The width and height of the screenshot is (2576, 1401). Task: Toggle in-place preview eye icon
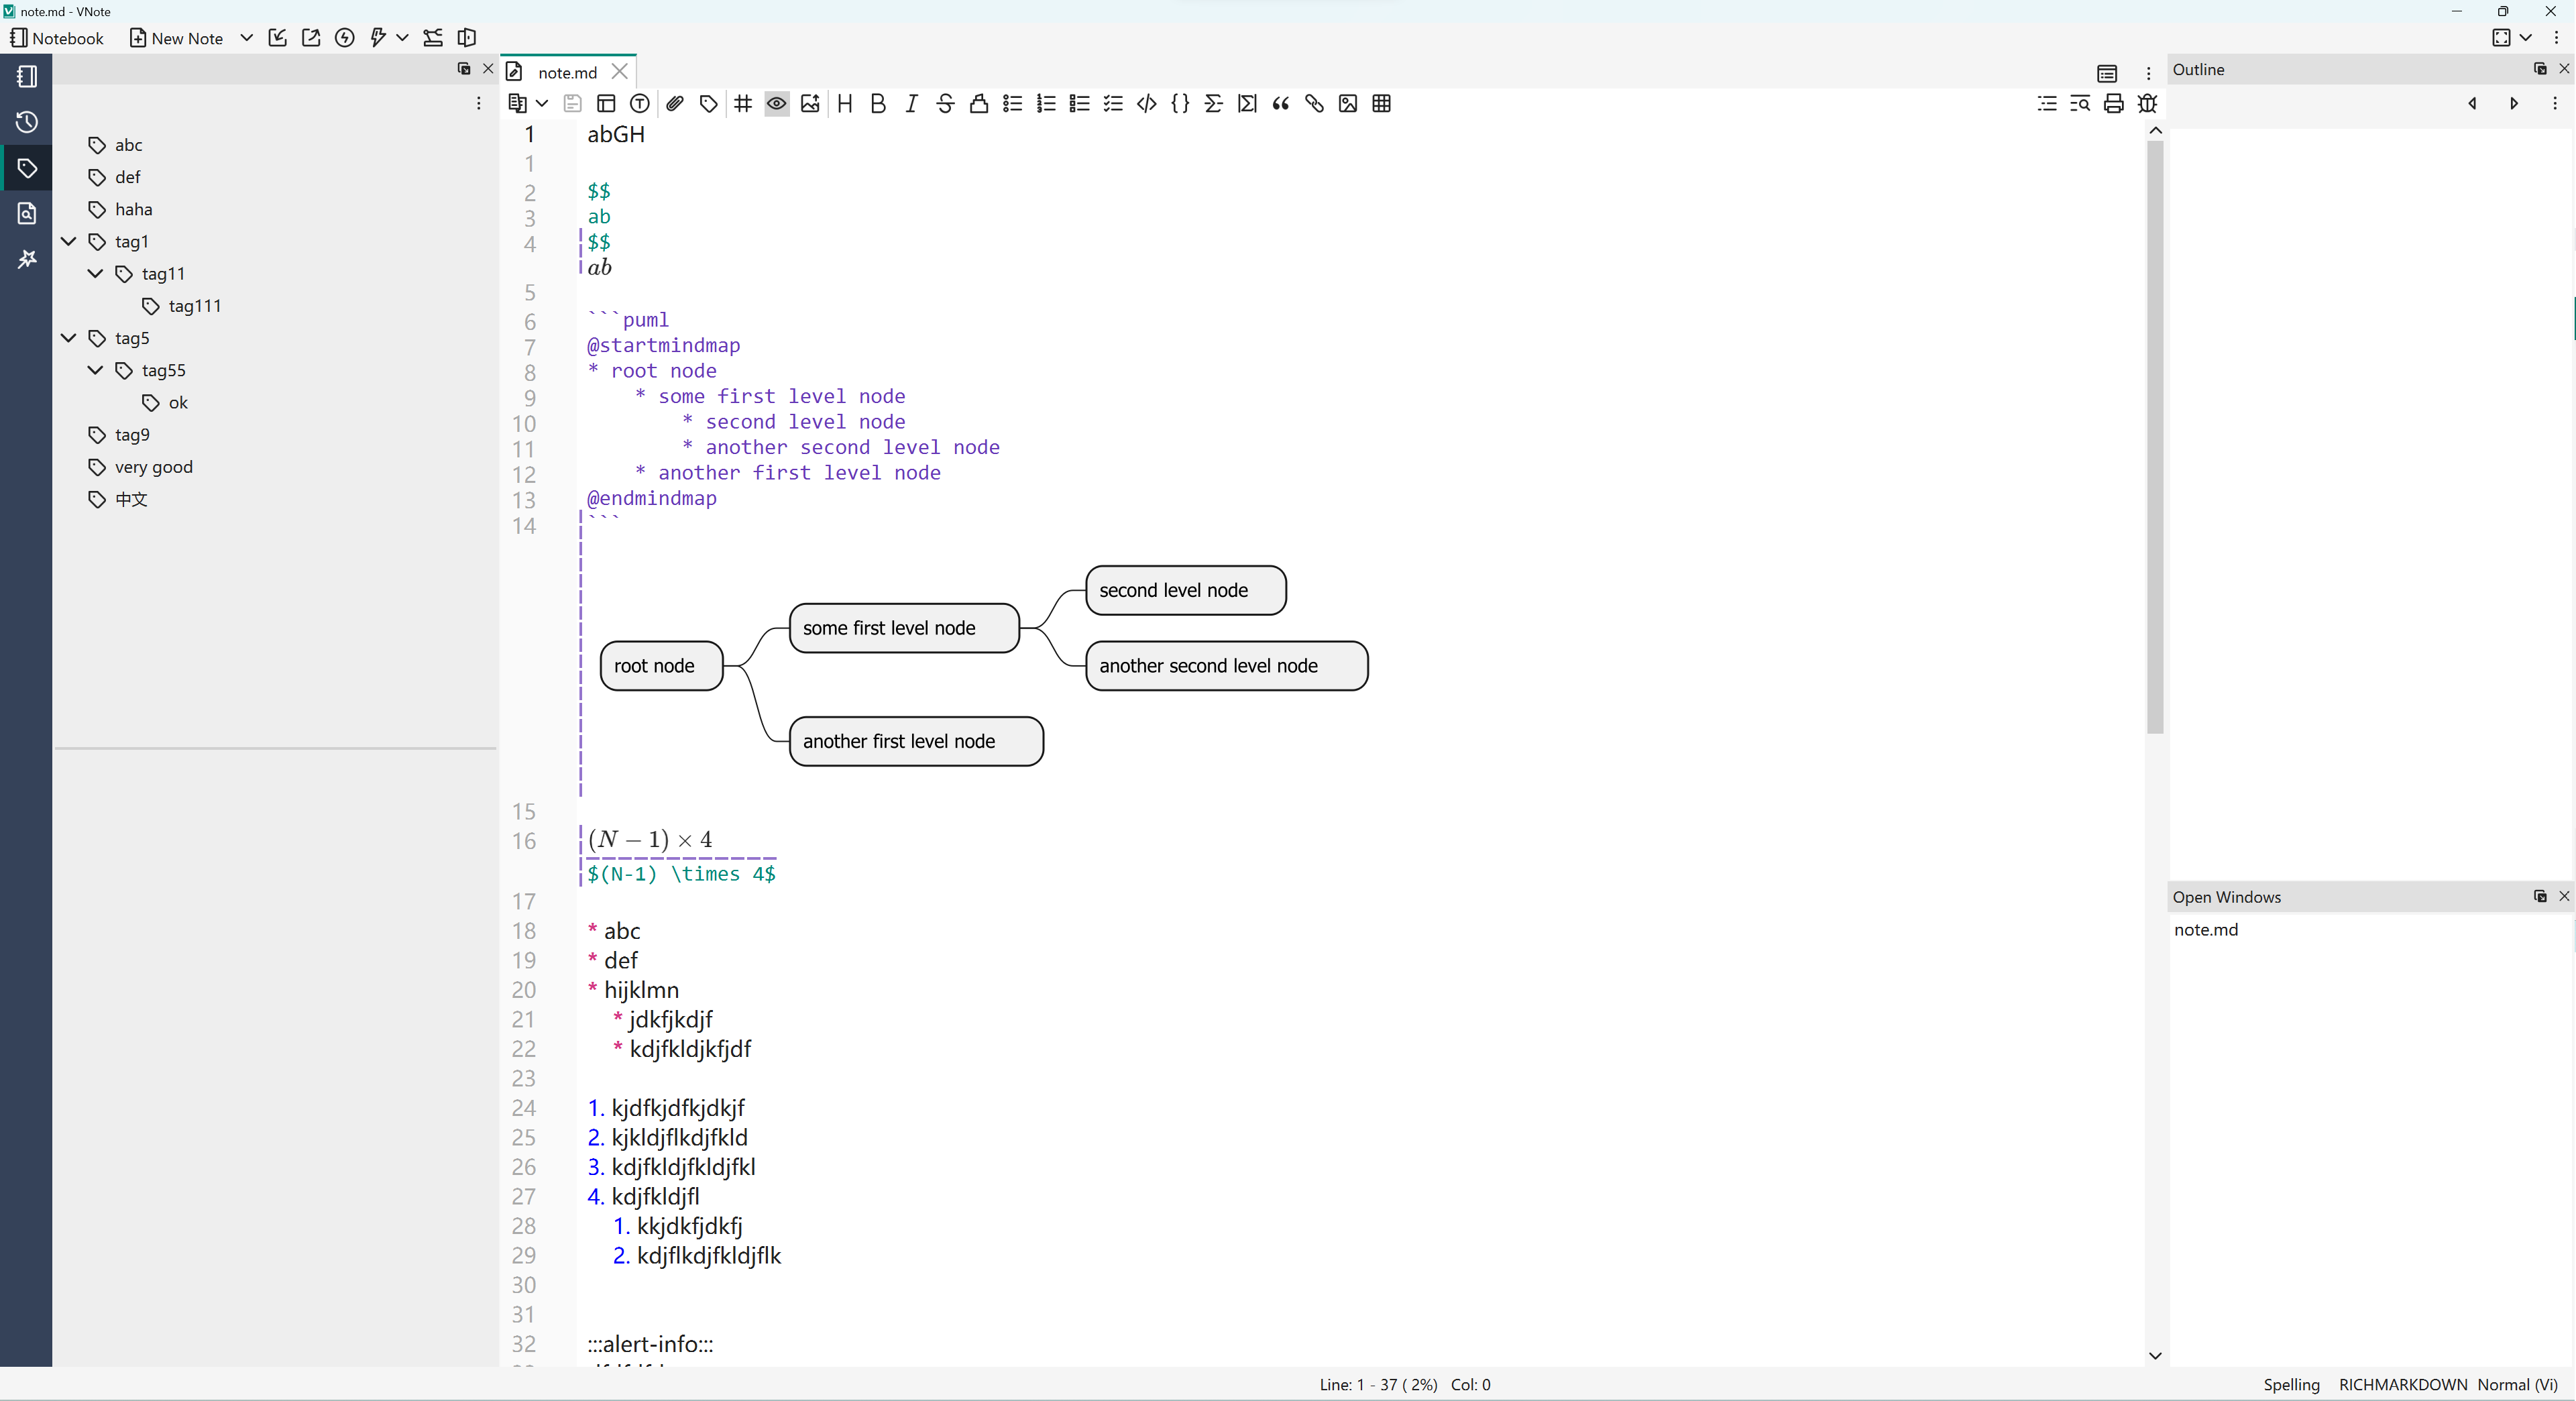pyautogui.click(x=776, y=104)
